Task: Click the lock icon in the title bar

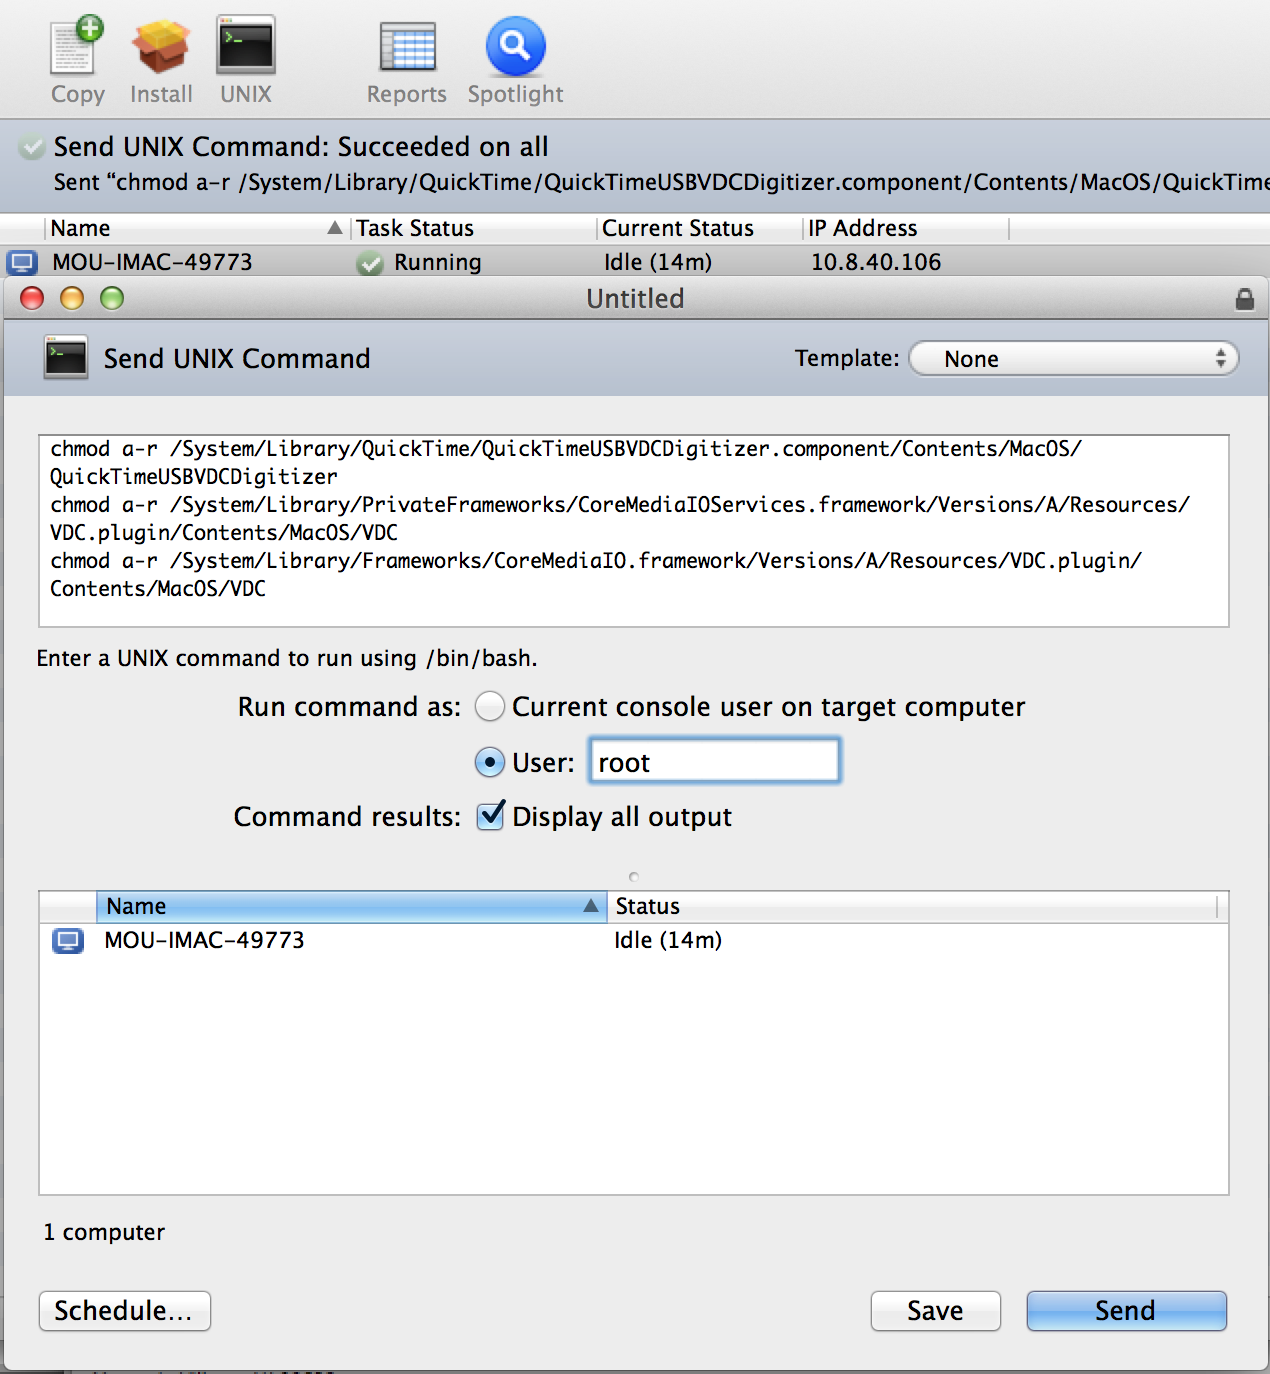Action: (x=1246, y=298)
